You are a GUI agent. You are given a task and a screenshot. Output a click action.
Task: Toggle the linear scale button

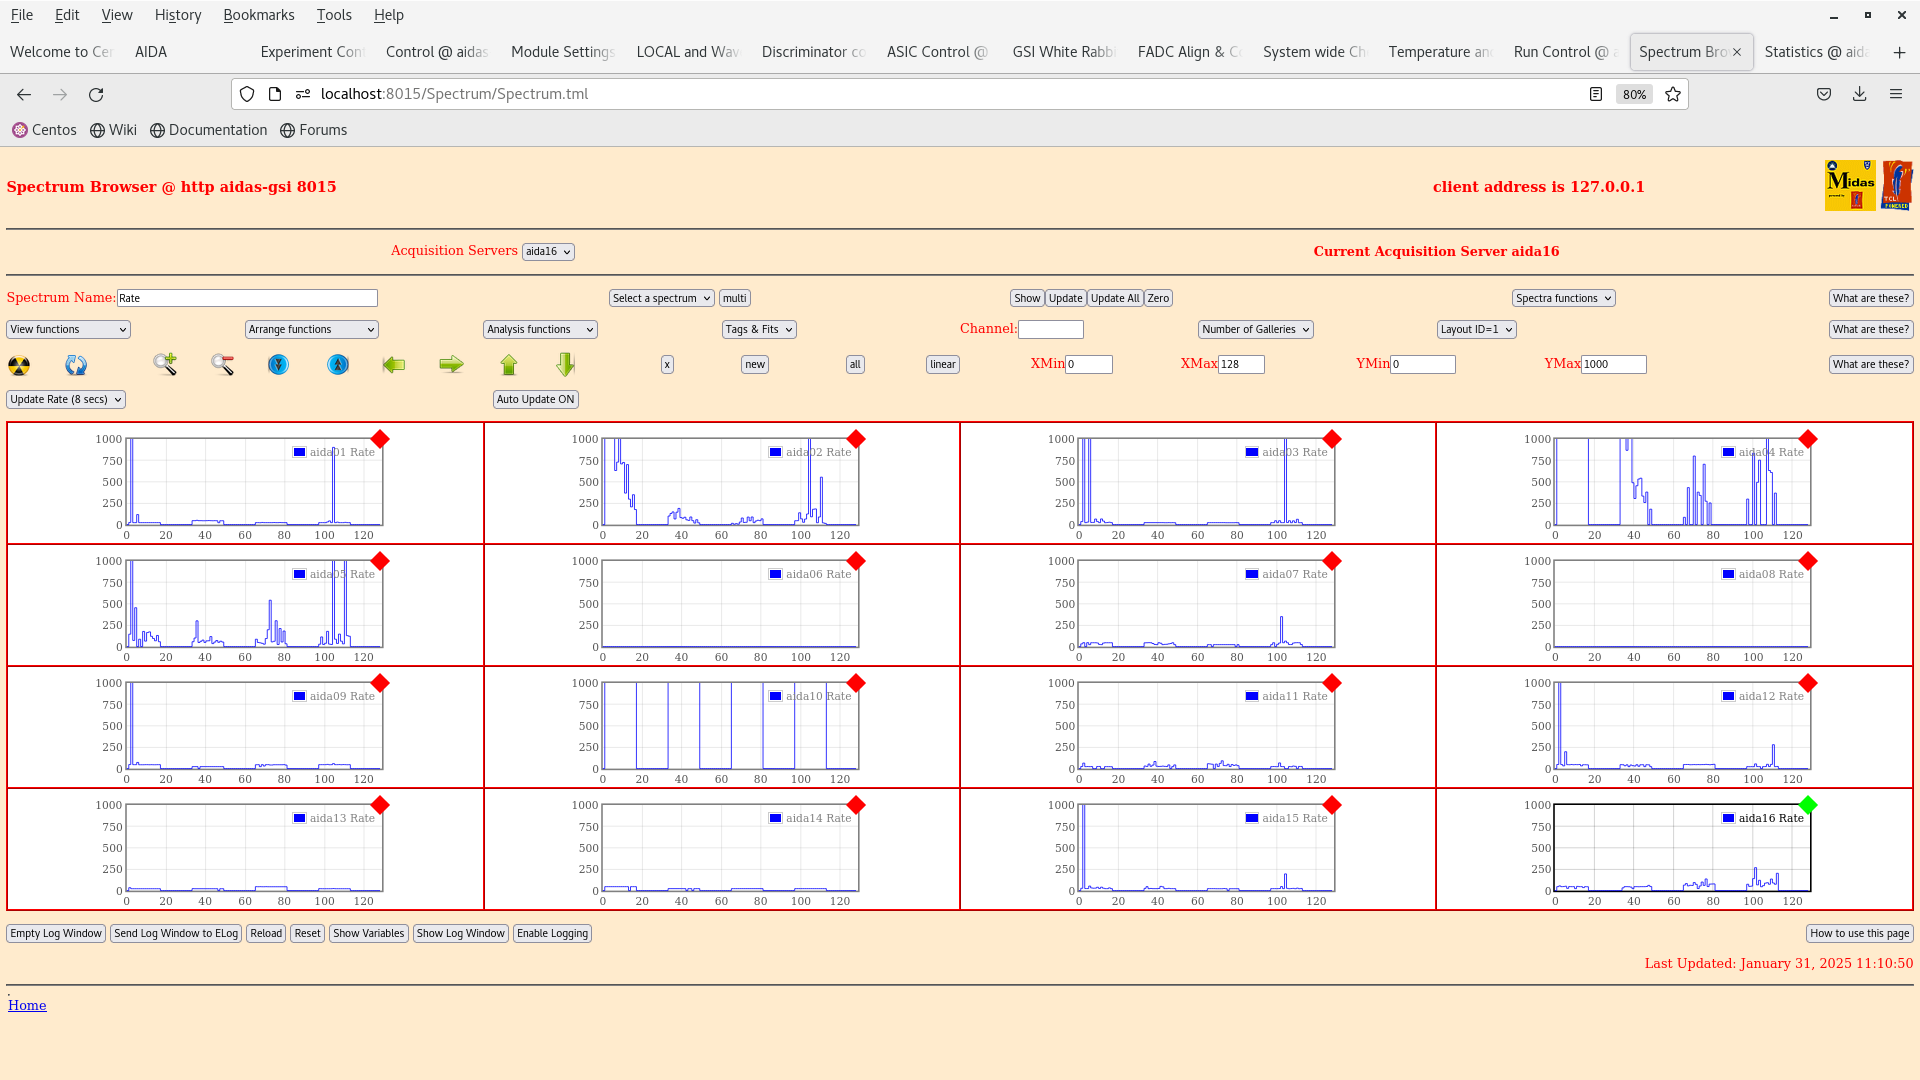pyautogui.click(x=942, y=365)
